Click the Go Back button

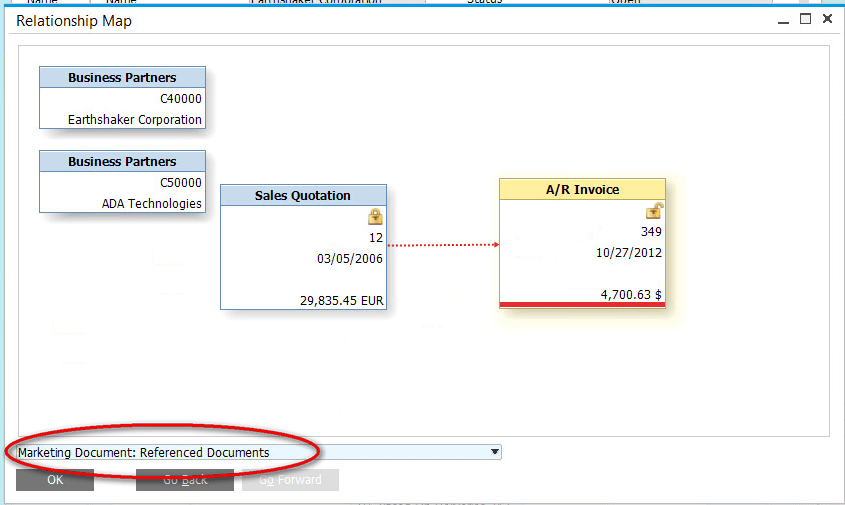[x=185, y=480]
